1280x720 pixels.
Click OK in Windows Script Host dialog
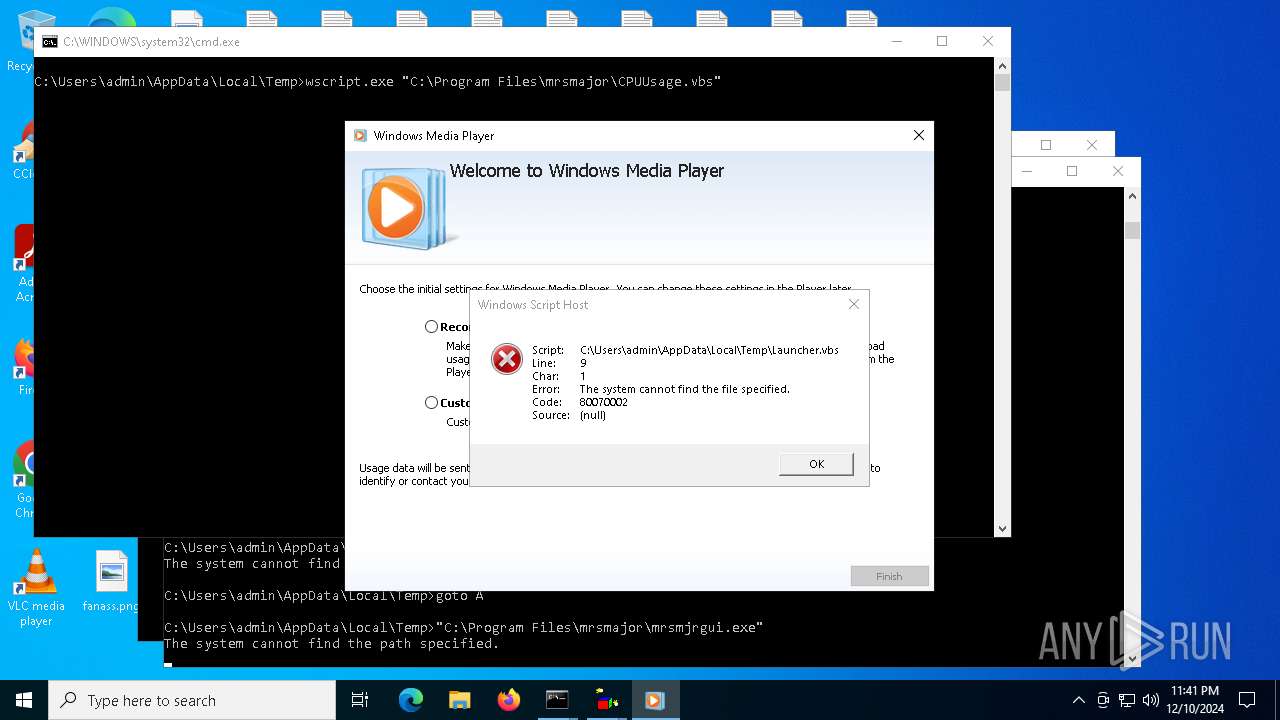(816, 464)
